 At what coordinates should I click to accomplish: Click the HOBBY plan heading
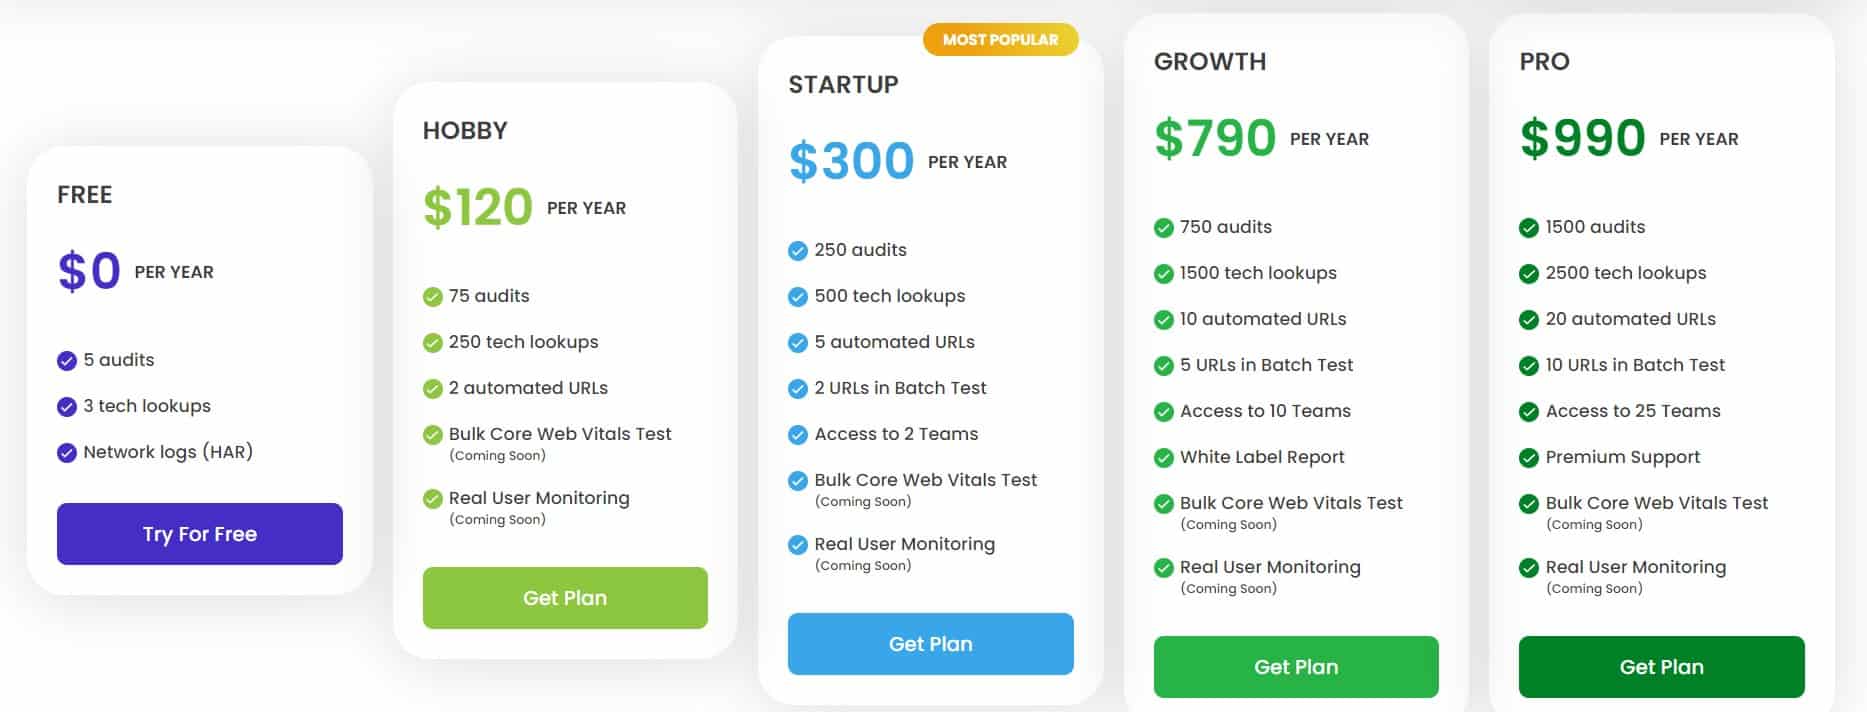click(x=465, y=130)
